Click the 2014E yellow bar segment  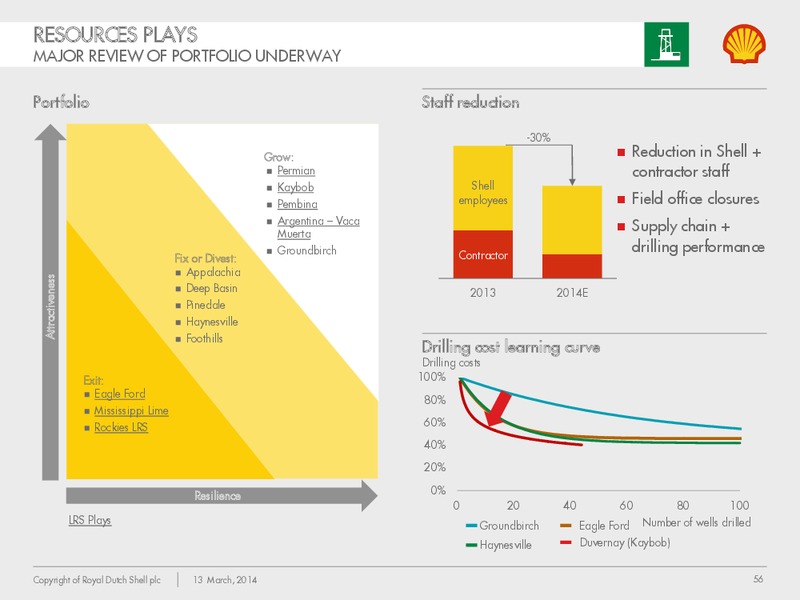572,220
